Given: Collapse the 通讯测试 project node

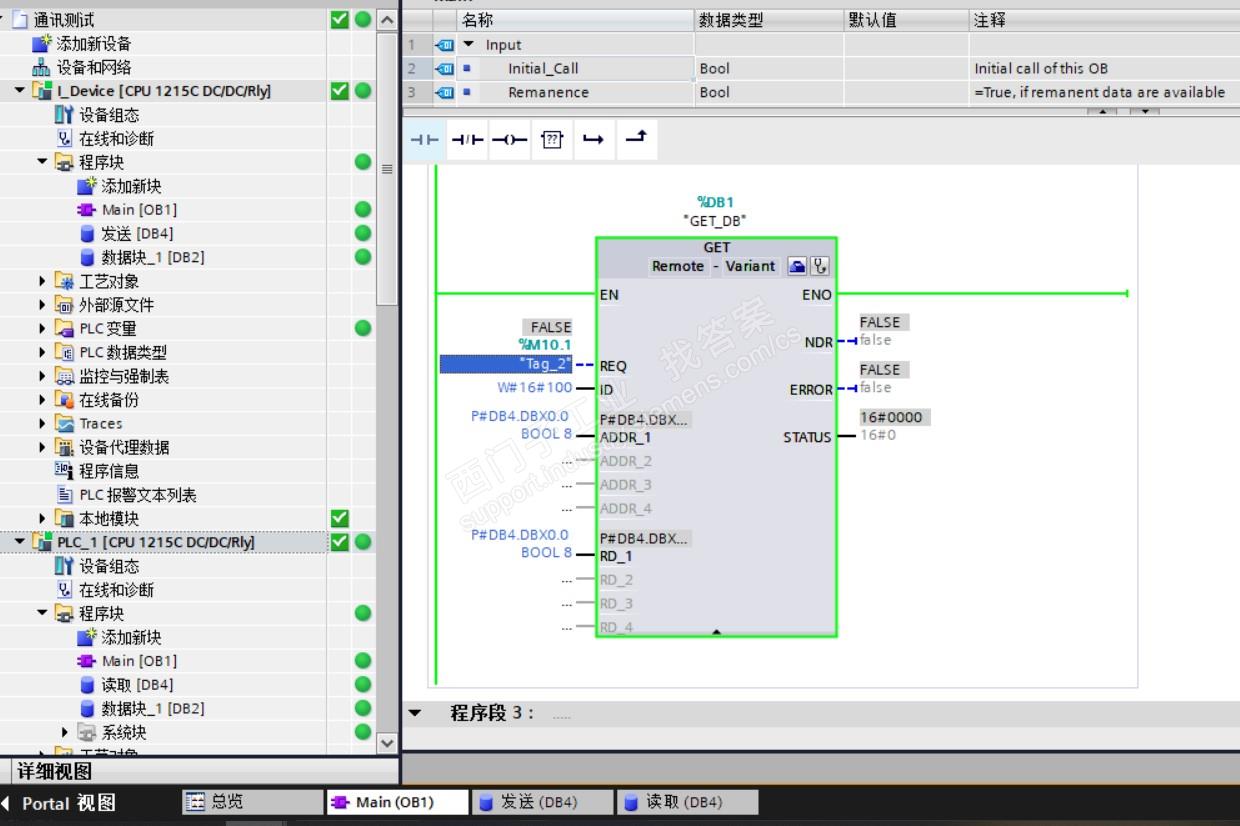Looking at the screenshot, I should coord(3,19).
